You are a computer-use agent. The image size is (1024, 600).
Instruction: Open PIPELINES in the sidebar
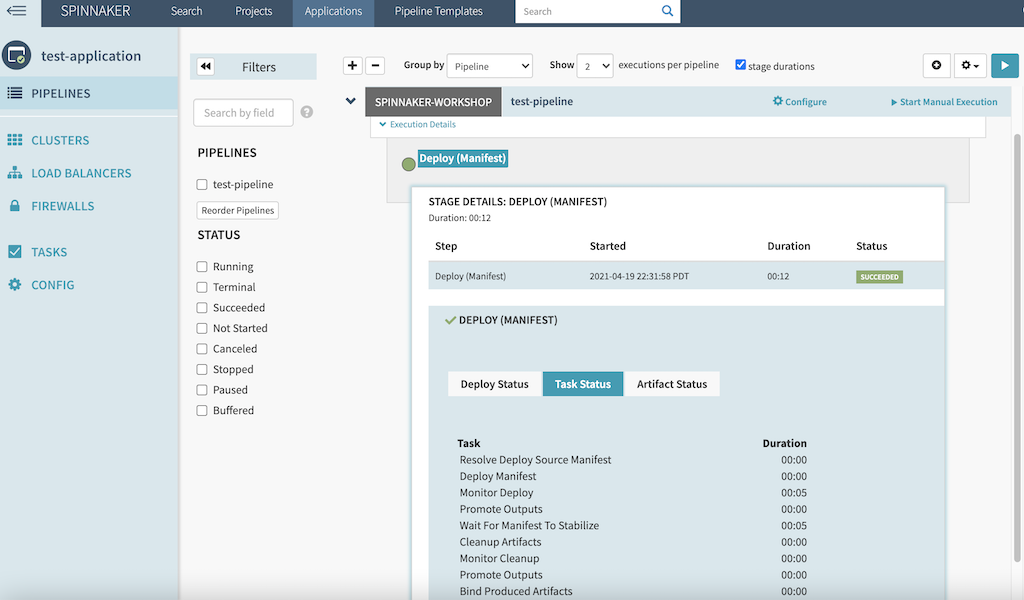pos(89,93)
